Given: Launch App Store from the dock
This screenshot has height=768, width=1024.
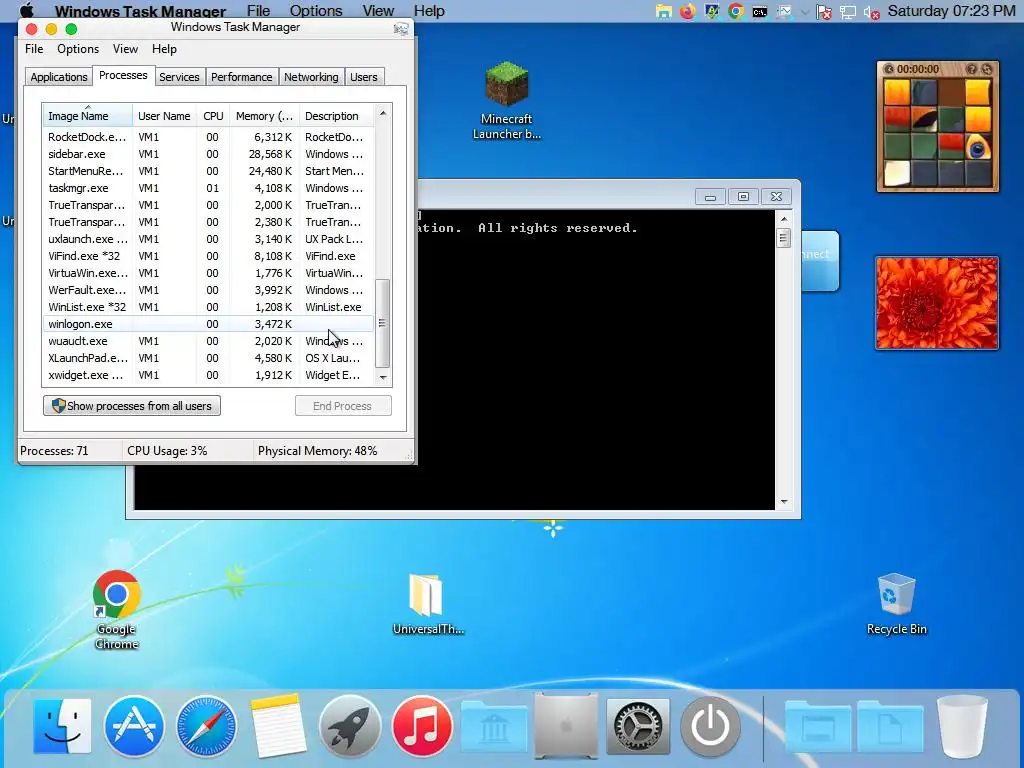Looking at the screenshot, I should (x=134, y=726).
